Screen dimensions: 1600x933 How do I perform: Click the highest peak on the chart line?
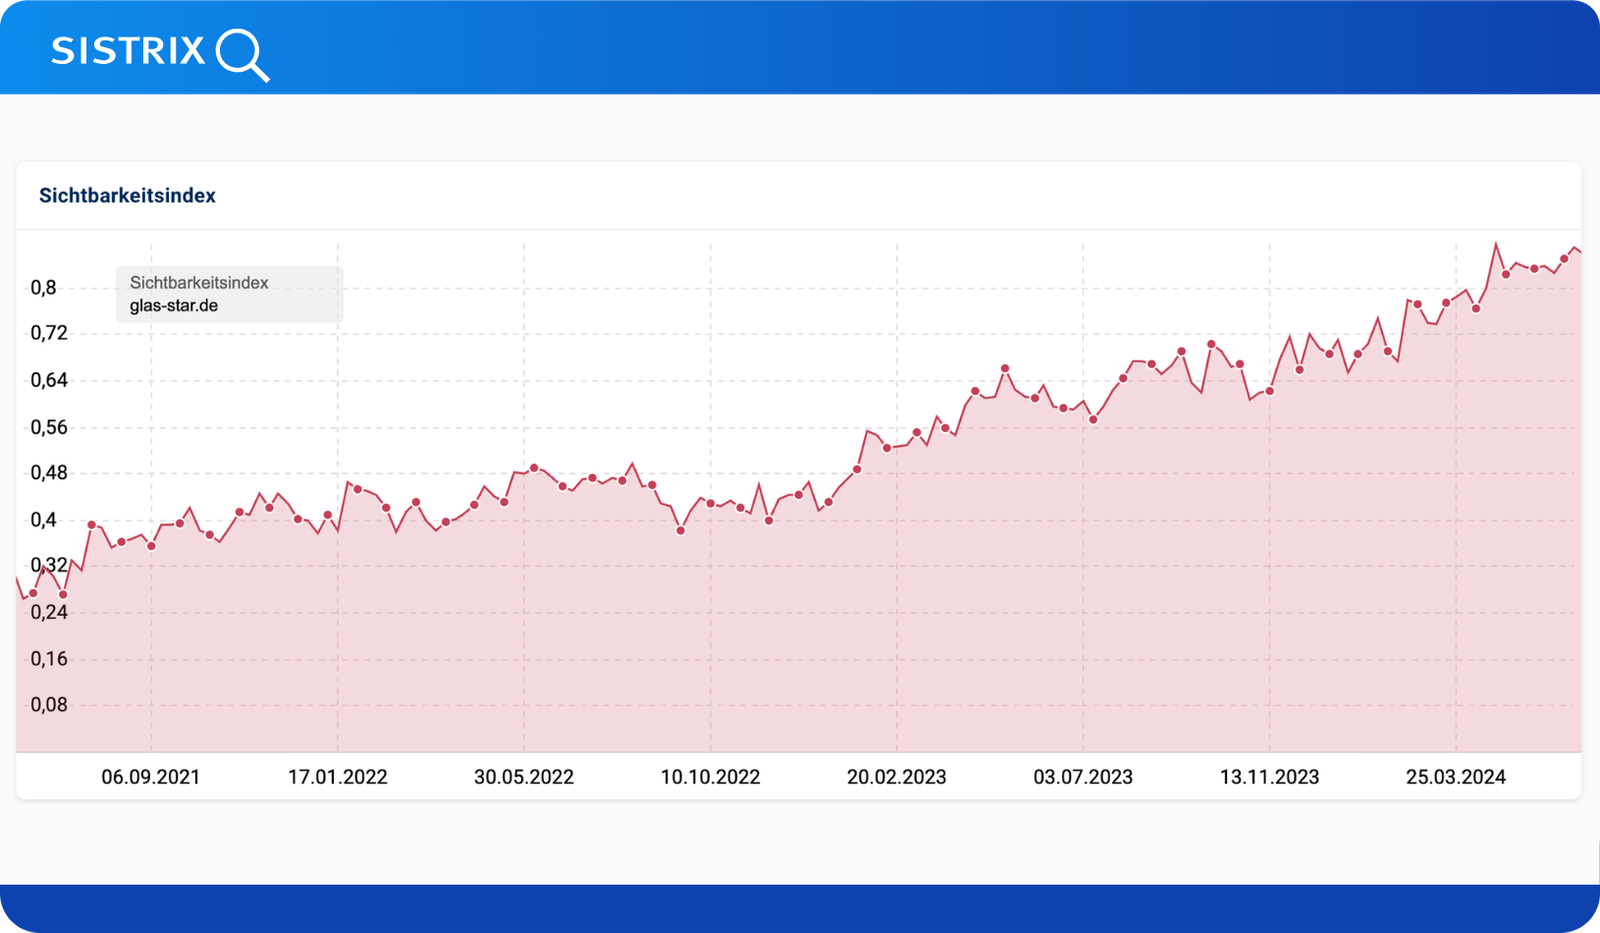[1496, 243]
